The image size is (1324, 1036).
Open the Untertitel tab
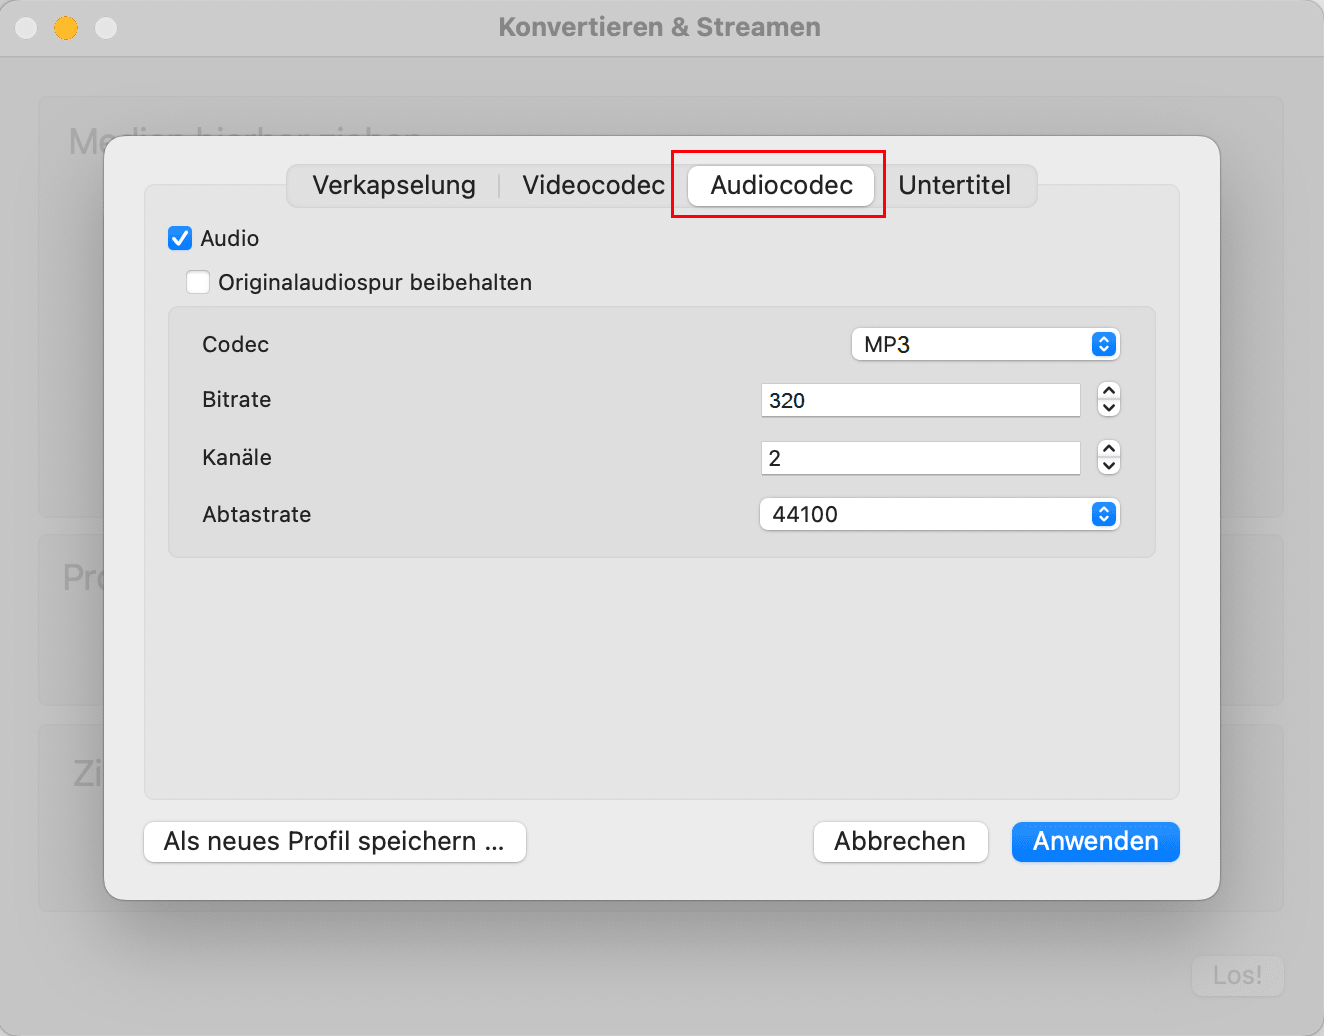954,185
